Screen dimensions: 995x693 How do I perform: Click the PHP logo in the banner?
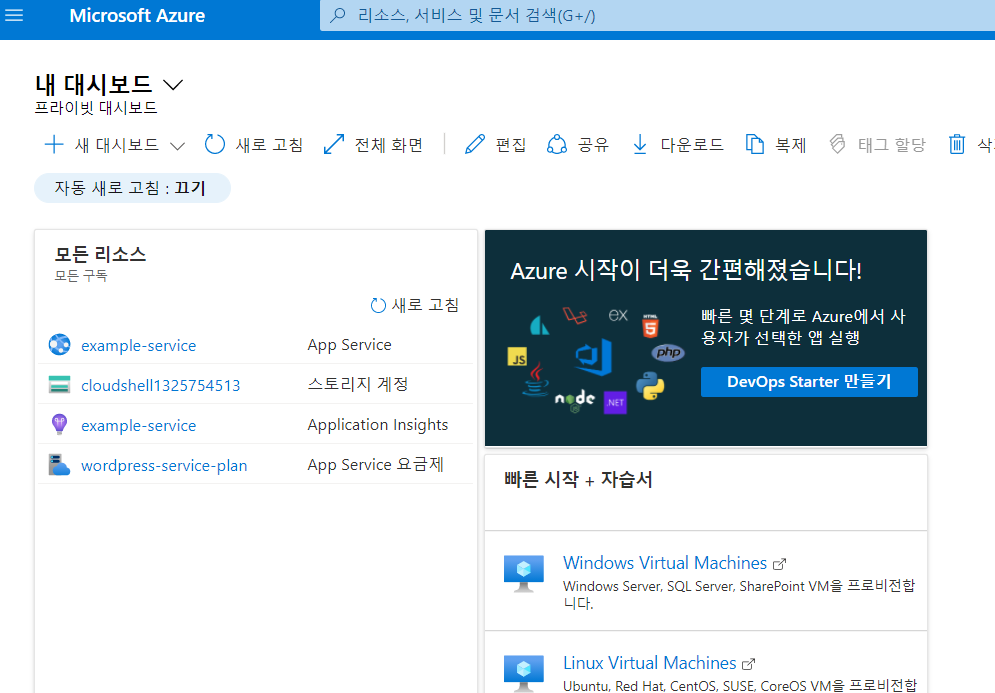668,352
